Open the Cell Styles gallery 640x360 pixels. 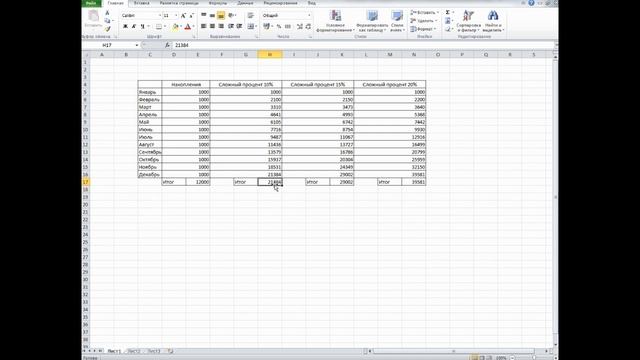pos(397,21)
